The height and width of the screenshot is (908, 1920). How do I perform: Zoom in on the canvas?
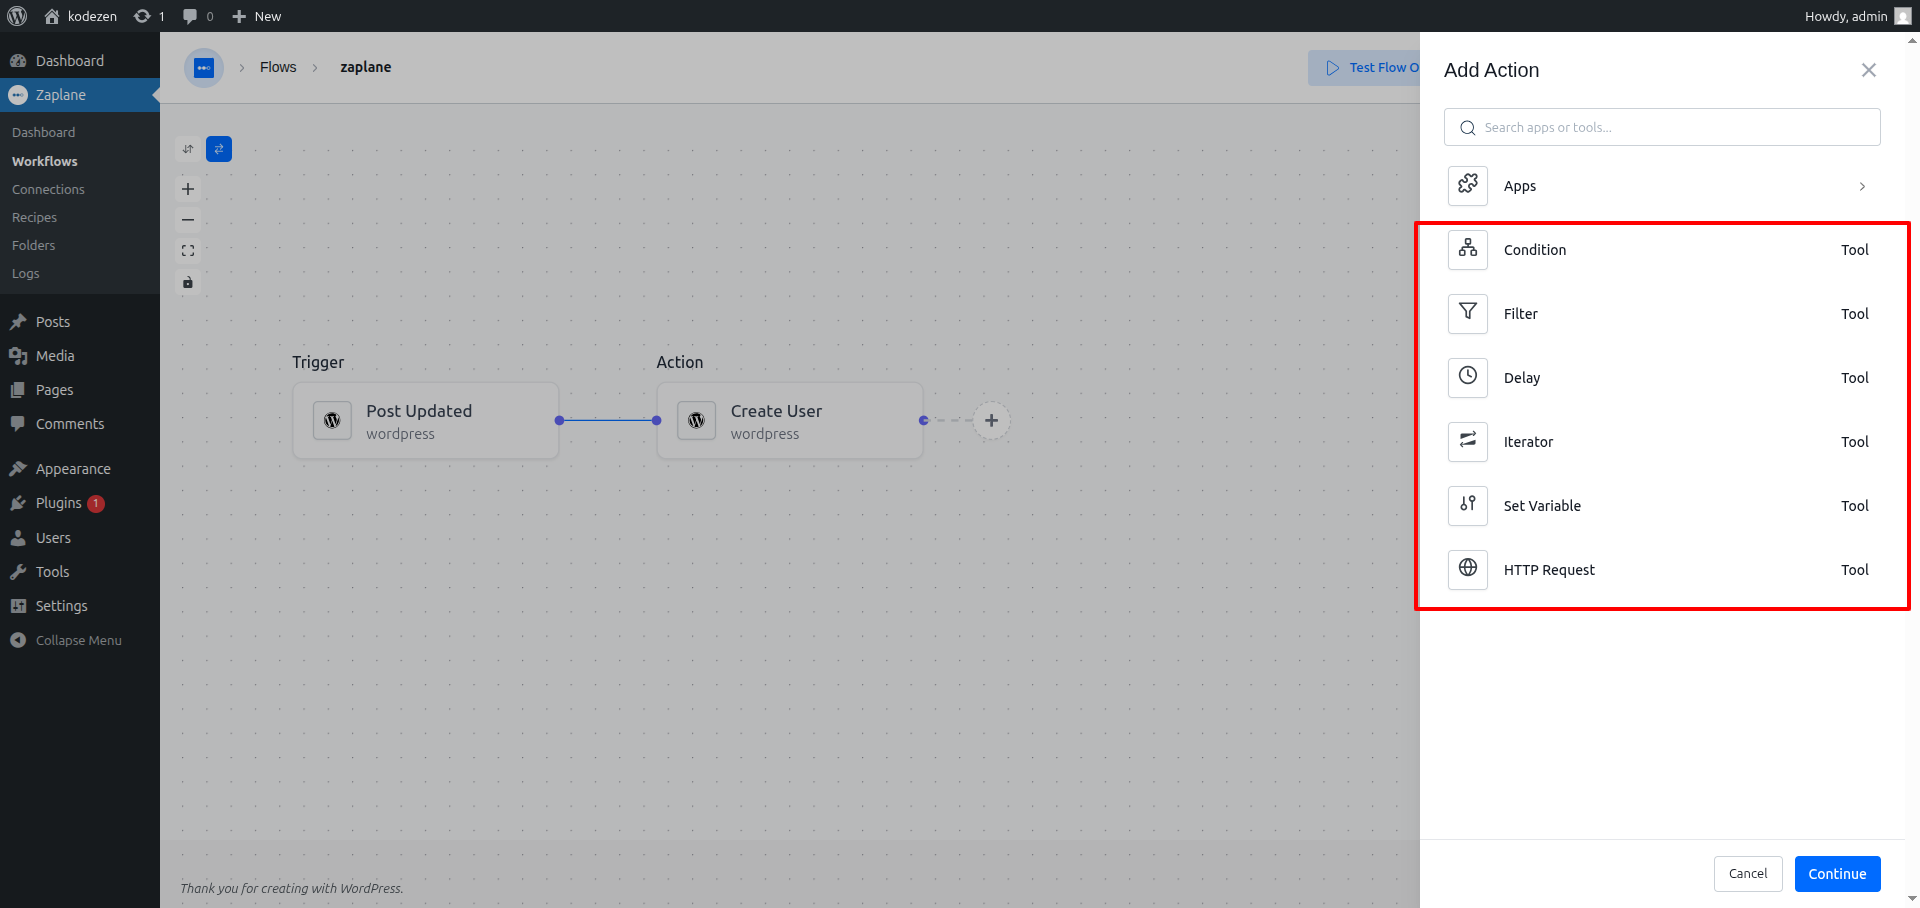[x=188, y=189]
